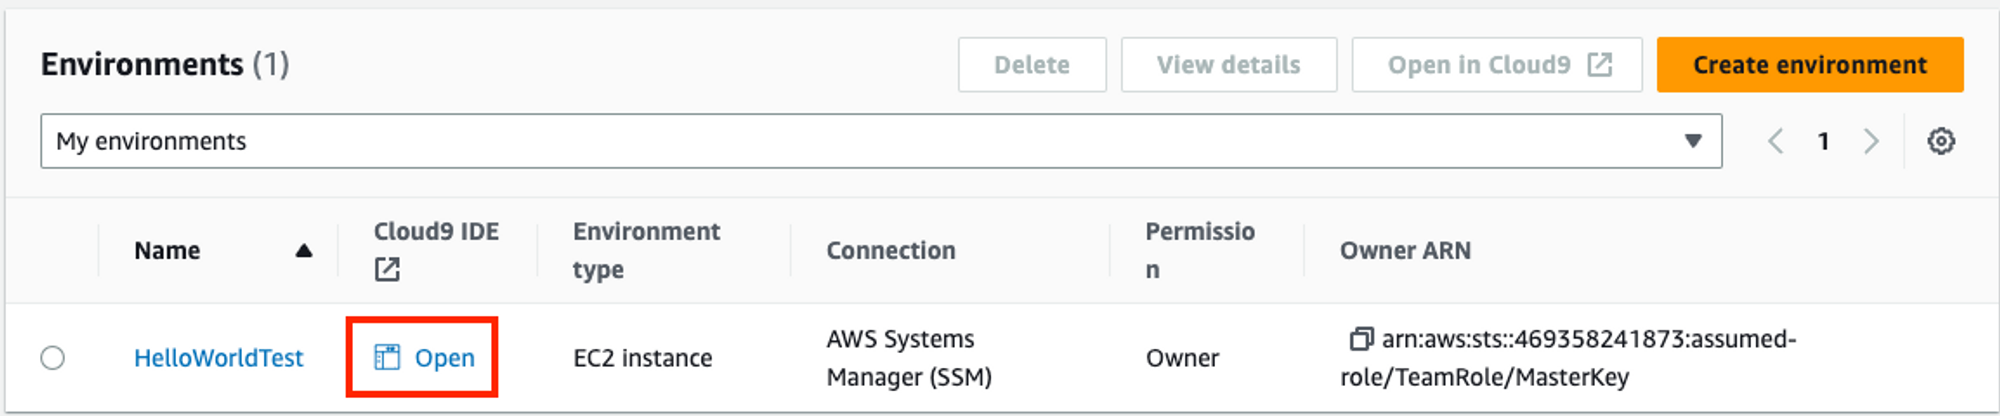Screen dimensions: 2000x416
Task: Click the Open link for Cloud9 IDE
Action: click(x=445, y=358)
